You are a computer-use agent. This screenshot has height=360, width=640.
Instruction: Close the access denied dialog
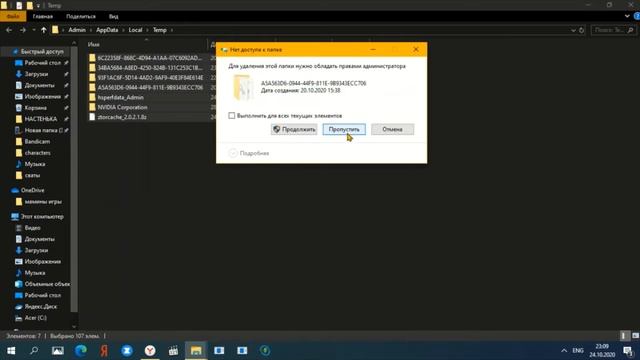point(416,49)
